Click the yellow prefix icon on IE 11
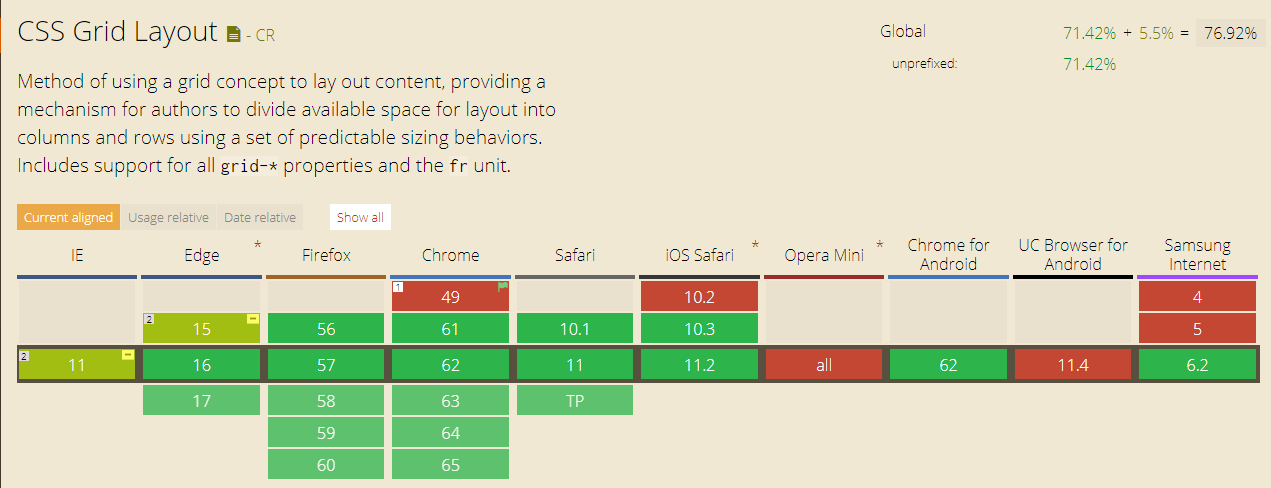 click(x=128, y=355)
